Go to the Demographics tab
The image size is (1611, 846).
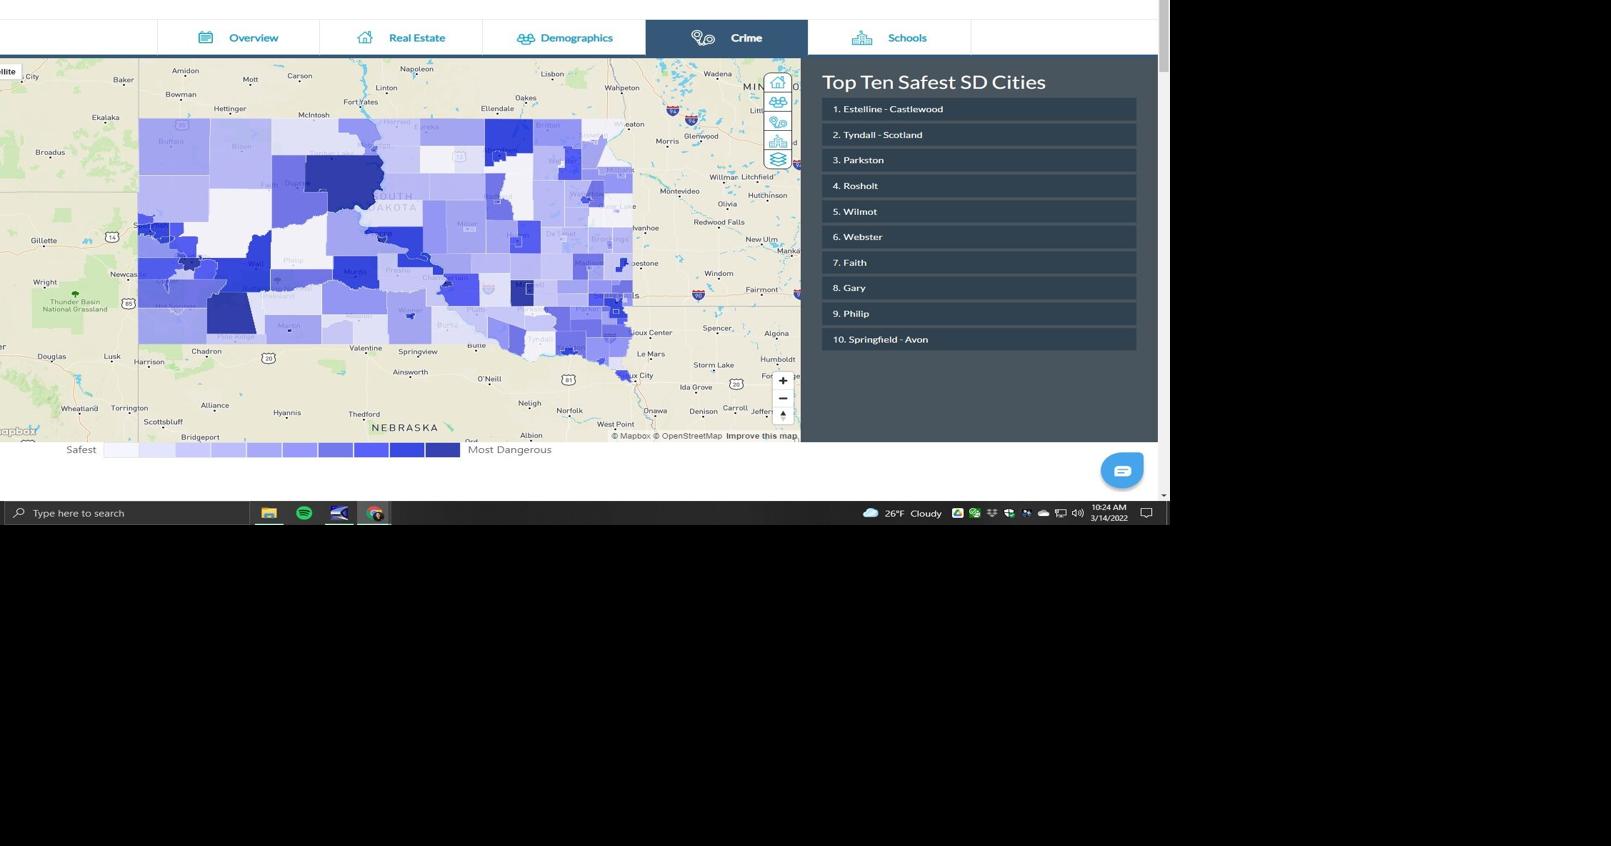(x=564, y=38)
